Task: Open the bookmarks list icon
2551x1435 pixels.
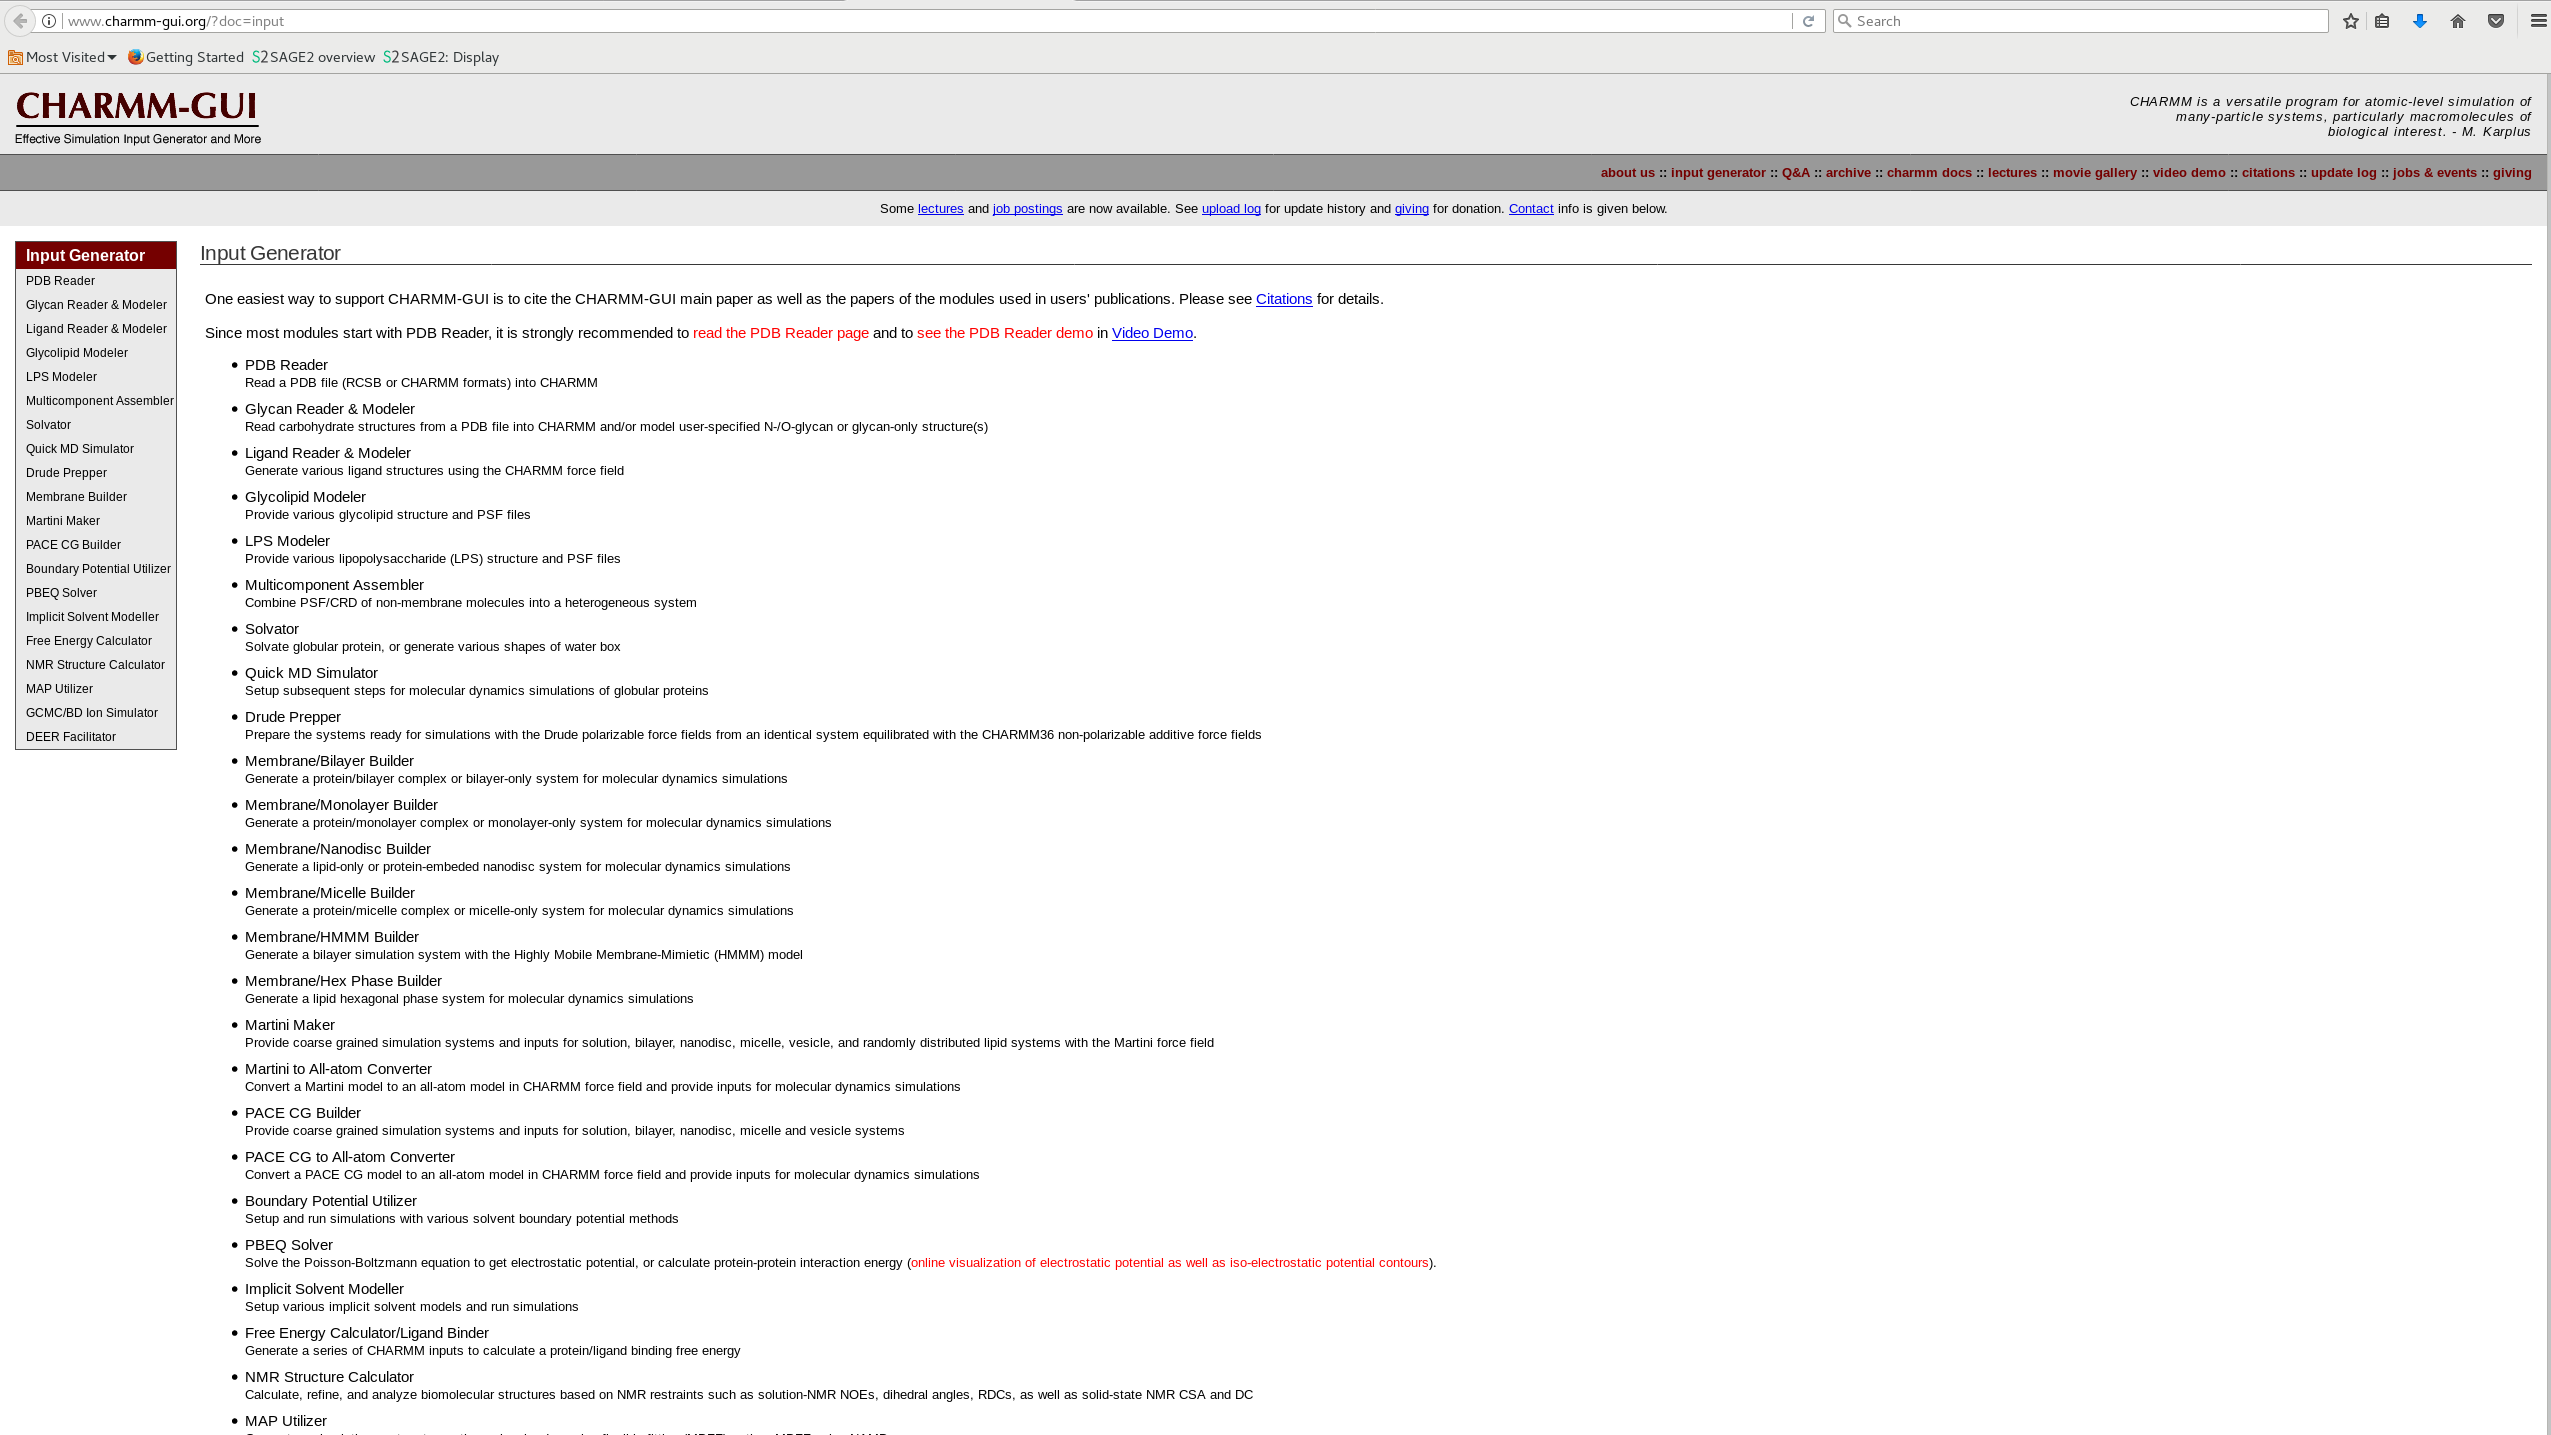Action: point(2382,21)
